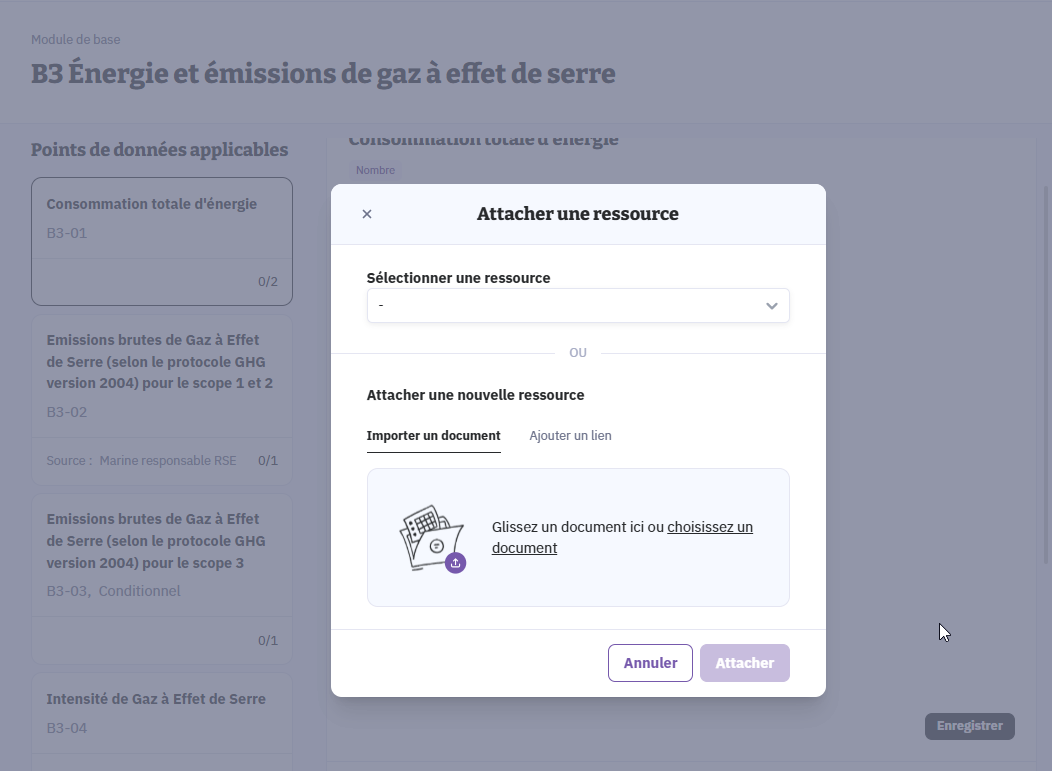Screen dimensions: 1052x771
Task: Click Source: Marine responsable RSE text
Action: (141, 461)
